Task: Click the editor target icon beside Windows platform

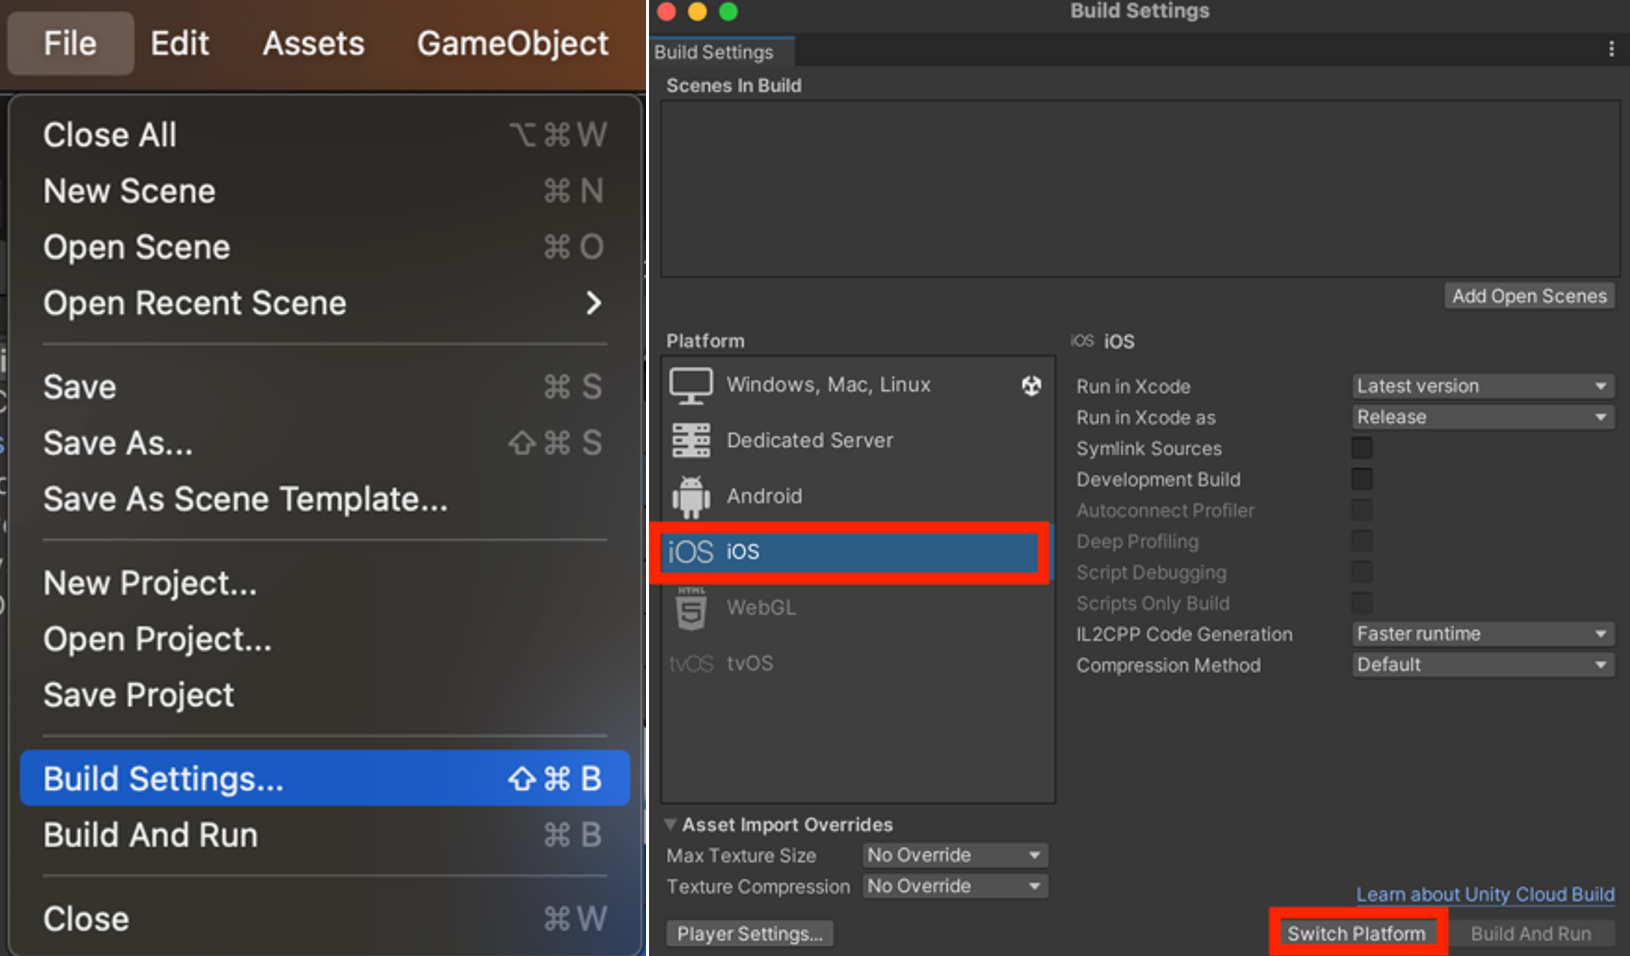Action: (1031, 384)
